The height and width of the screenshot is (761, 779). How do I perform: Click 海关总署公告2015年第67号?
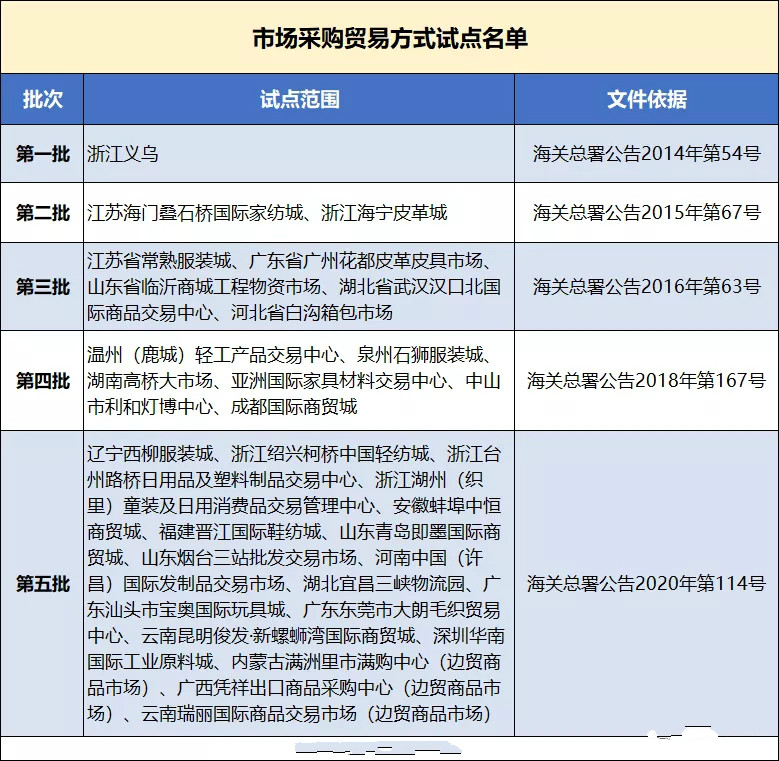pos(646,212)
